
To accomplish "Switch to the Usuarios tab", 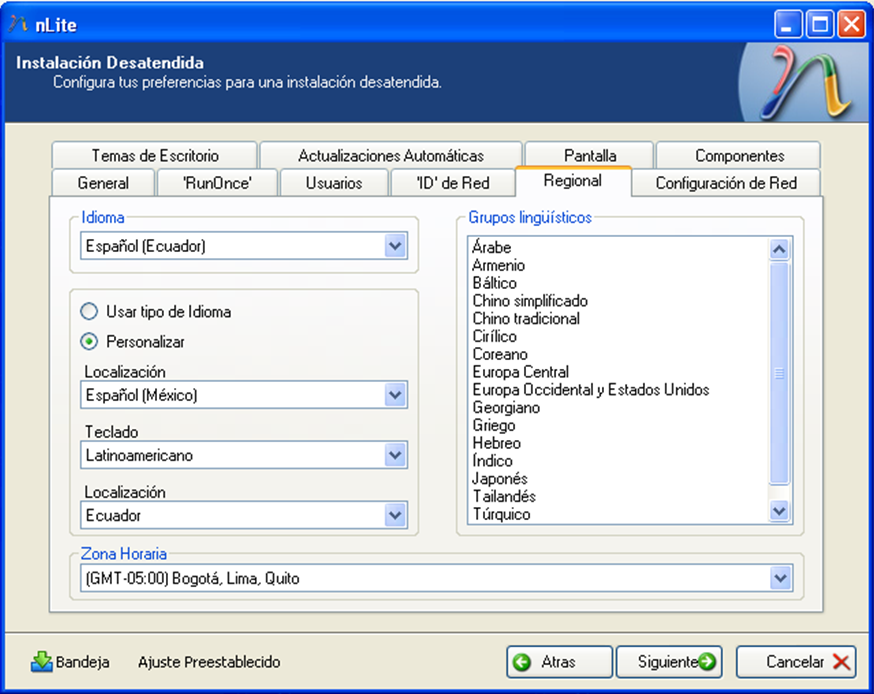I will click(x=334, y=183).
